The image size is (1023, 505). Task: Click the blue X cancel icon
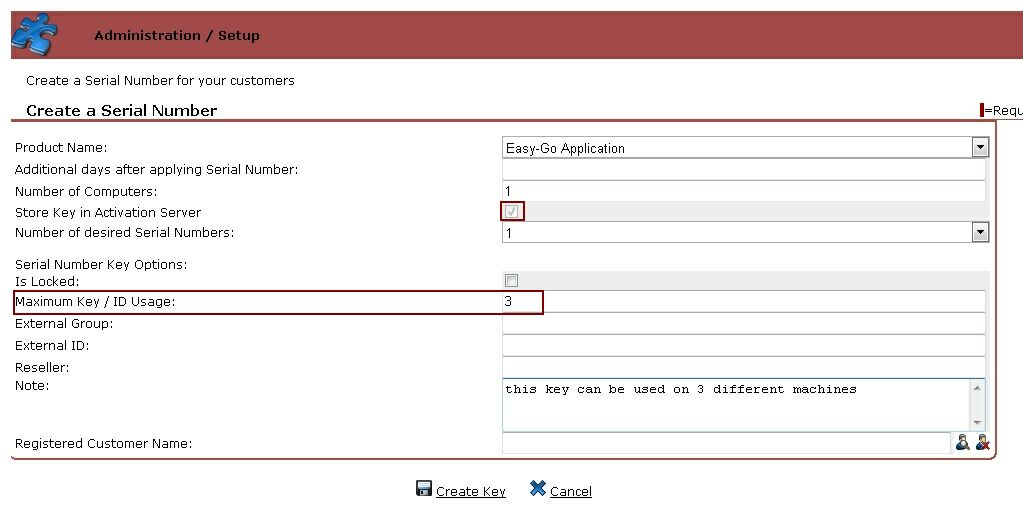(537, 489)
